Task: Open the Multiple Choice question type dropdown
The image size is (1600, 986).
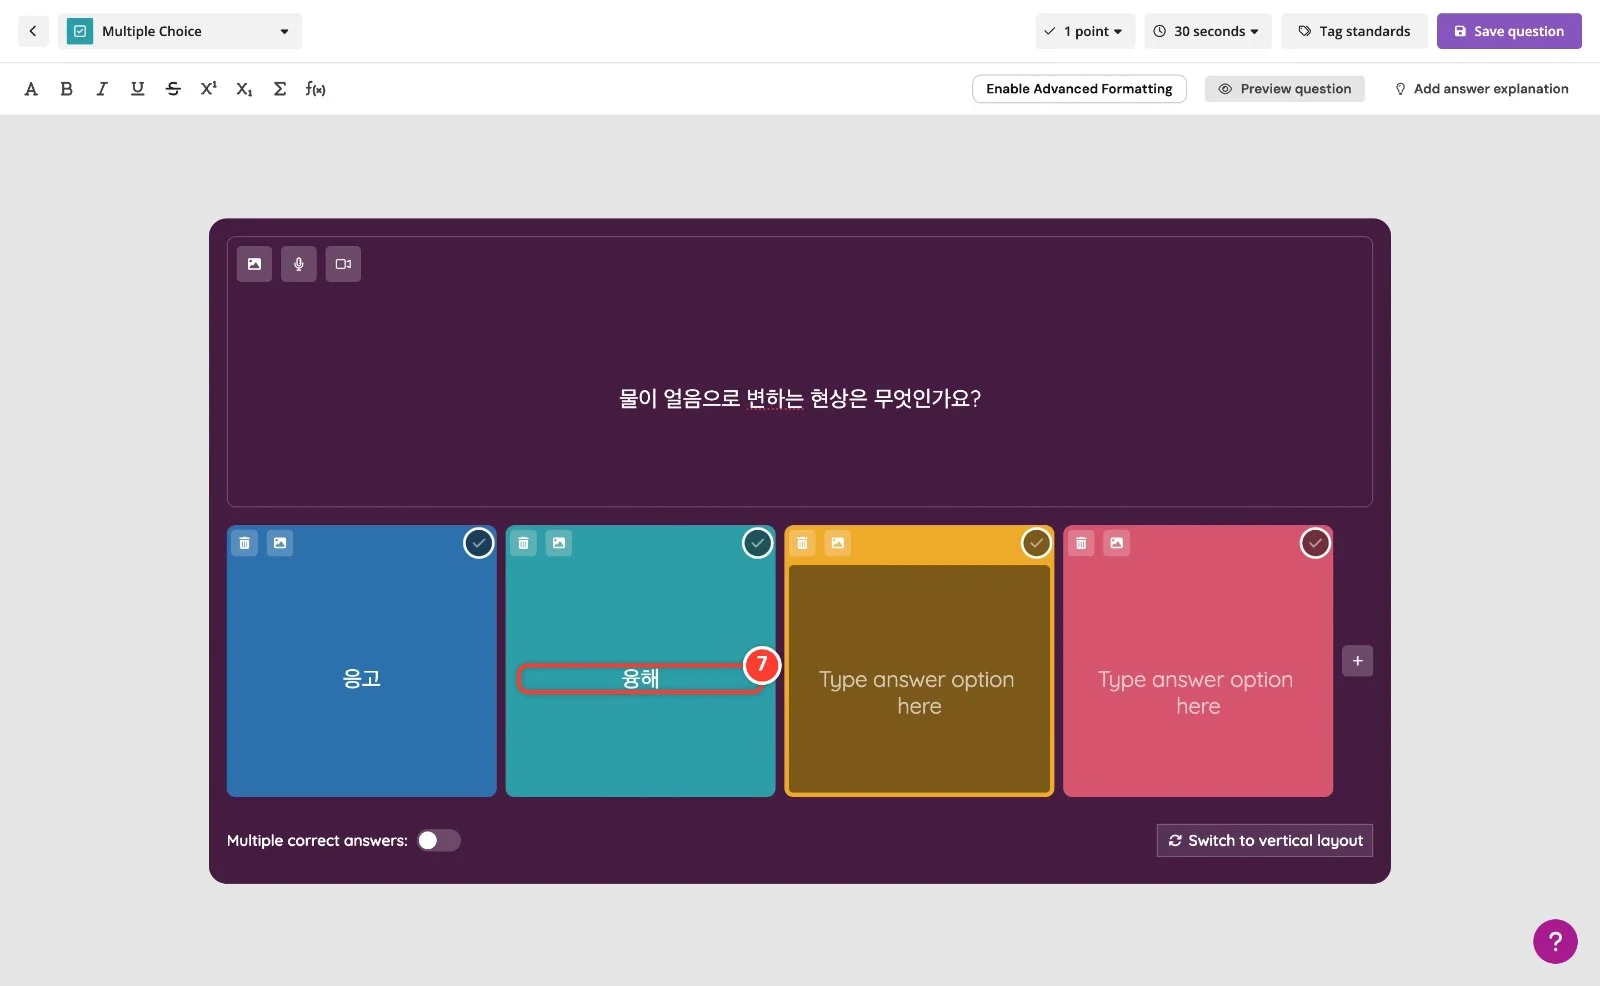Action: click(x=180, y=31)
